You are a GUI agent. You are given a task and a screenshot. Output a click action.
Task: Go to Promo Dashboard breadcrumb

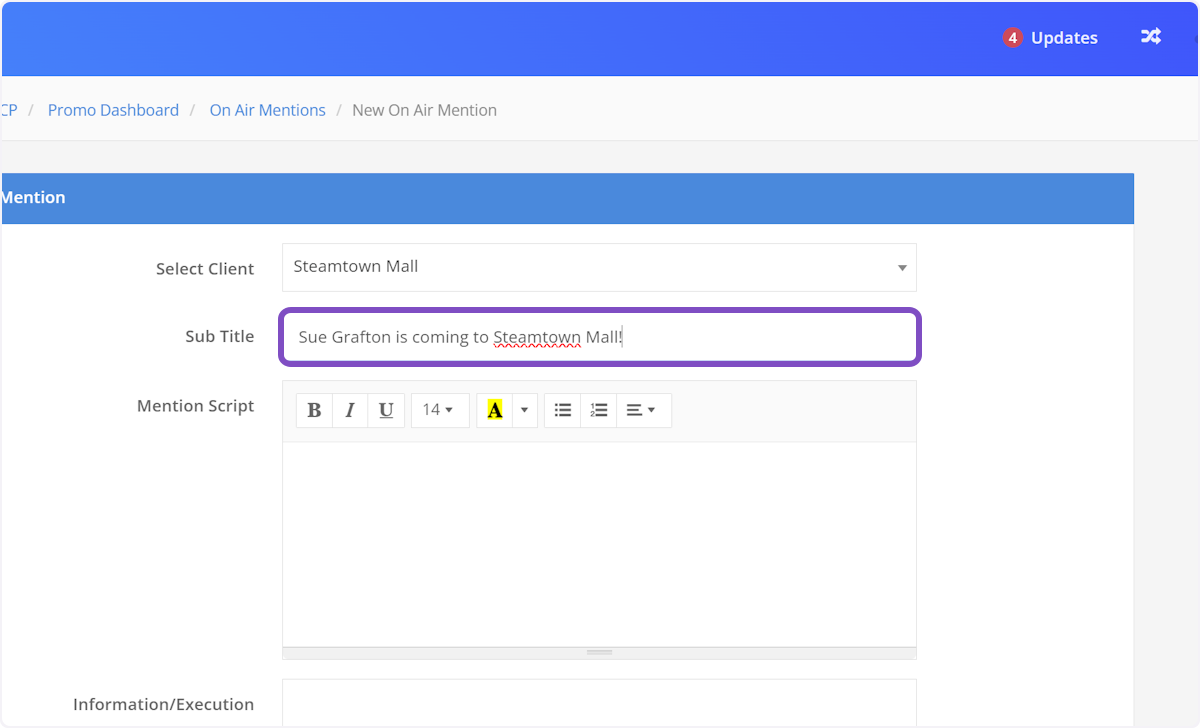pyautogui.click(x=113, y=110)
